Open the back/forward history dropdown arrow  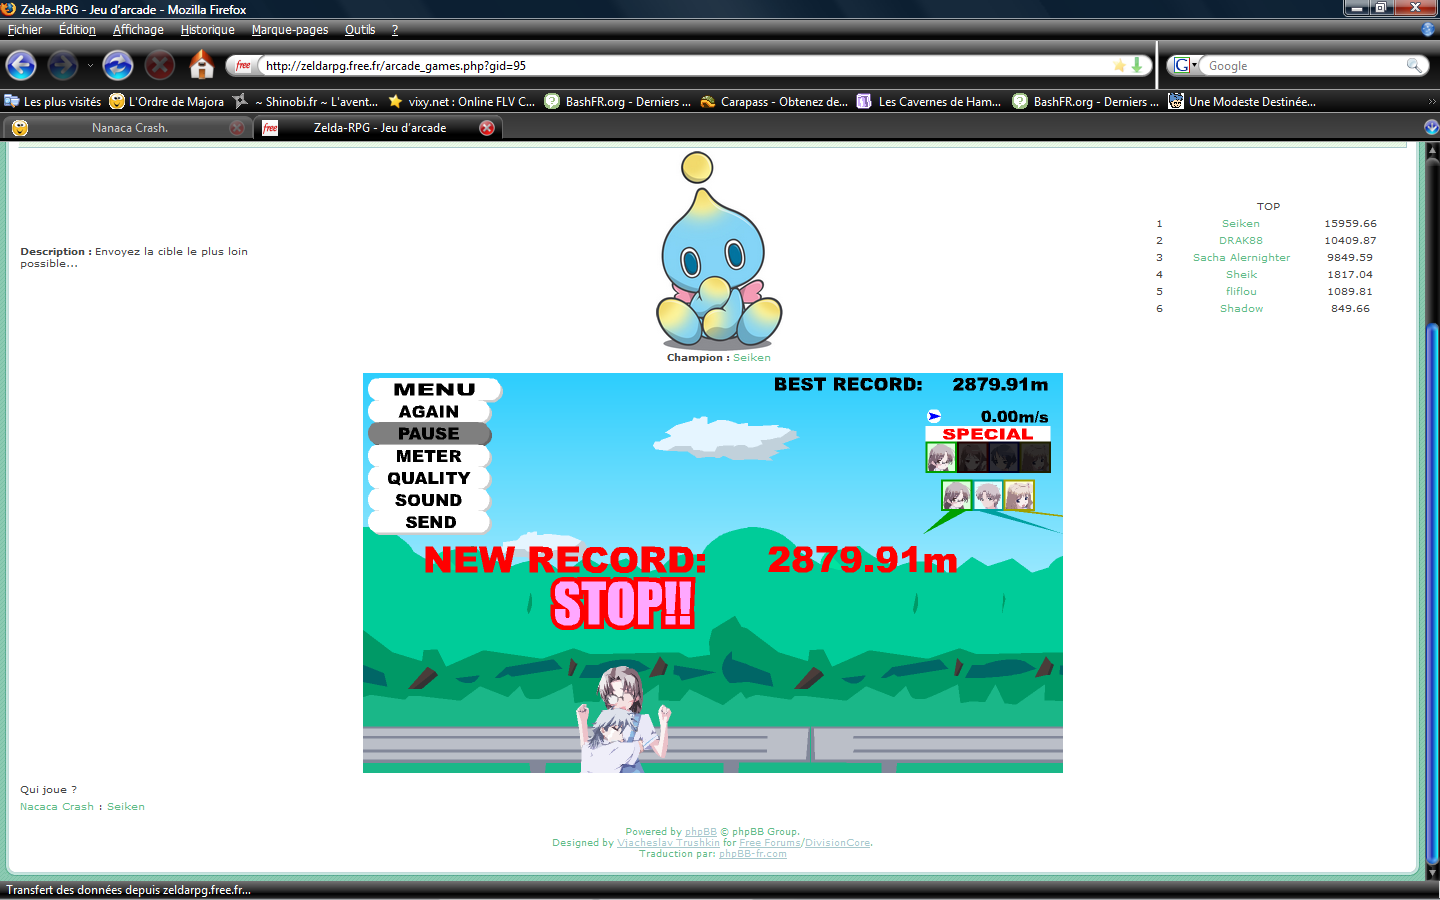pyautogui.click(x=90, y=66)
